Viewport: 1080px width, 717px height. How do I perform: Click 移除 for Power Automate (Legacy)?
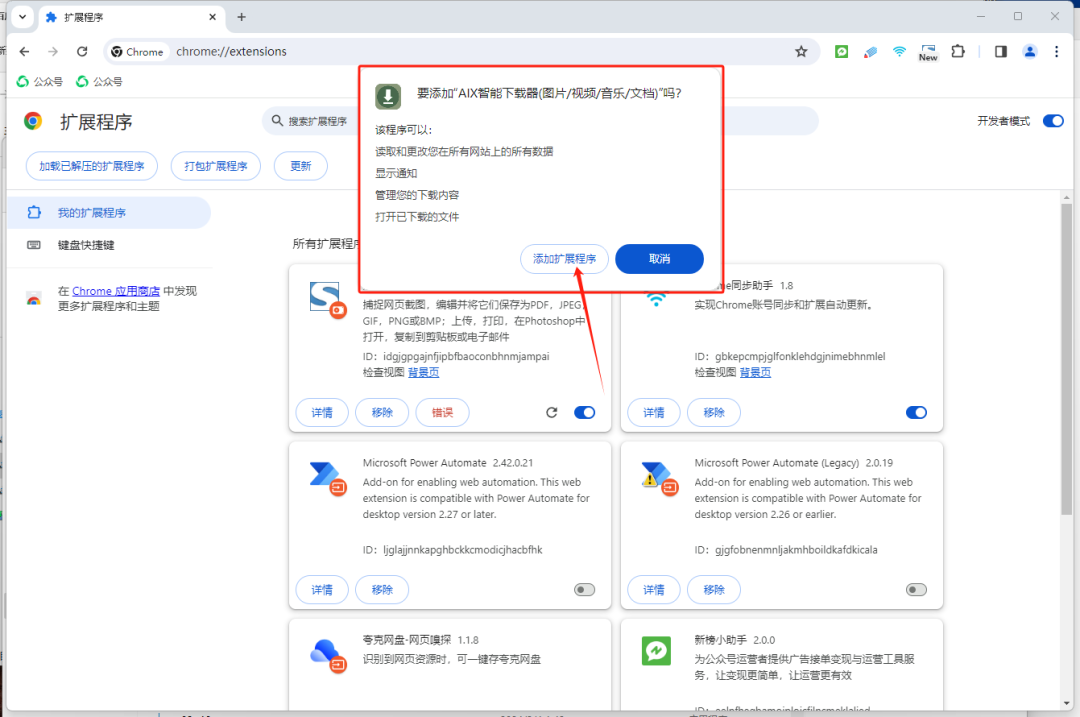(x=714, y=590)
